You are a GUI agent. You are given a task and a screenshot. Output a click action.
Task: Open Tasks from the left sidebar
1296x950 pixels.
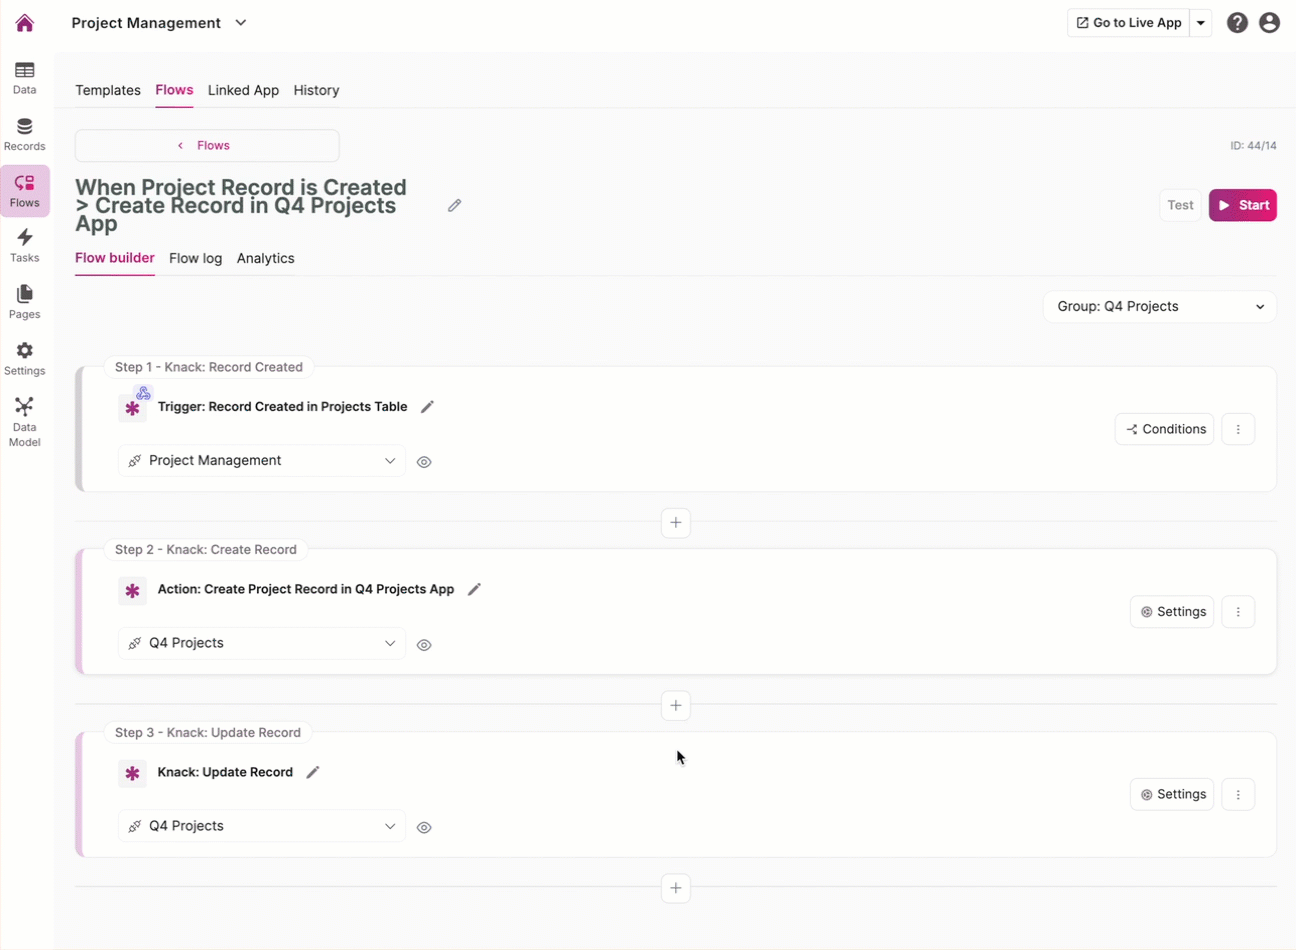click(x=25, y=245)
